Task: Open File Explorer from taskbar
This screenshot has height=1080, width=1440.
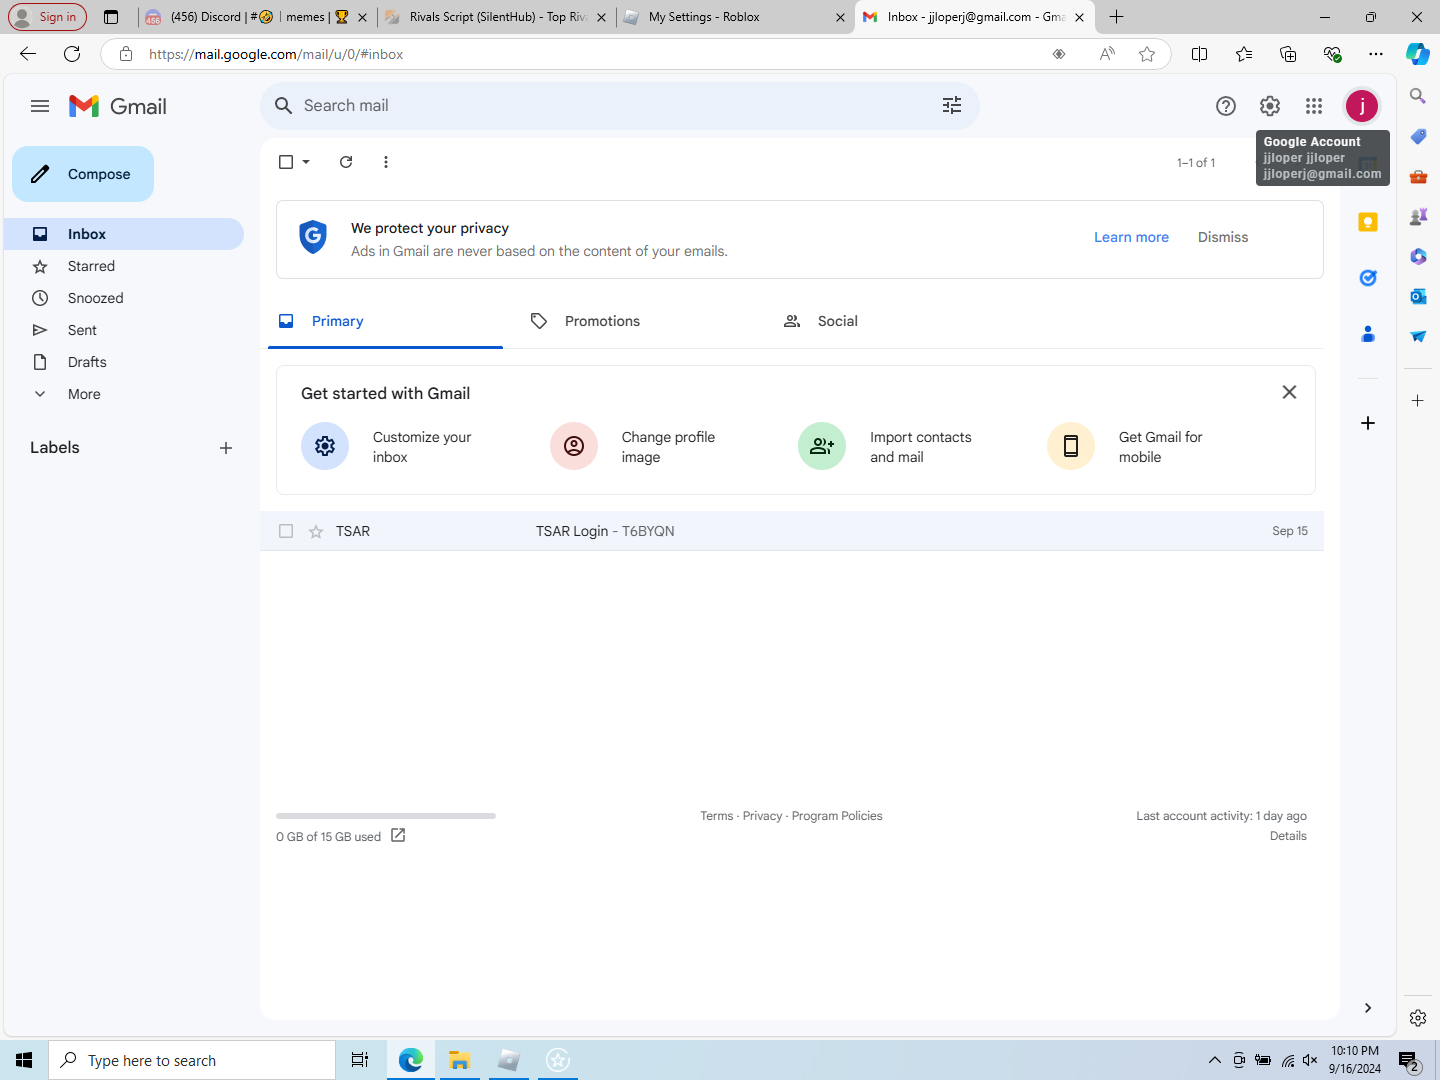Action: click(460, 1060)
